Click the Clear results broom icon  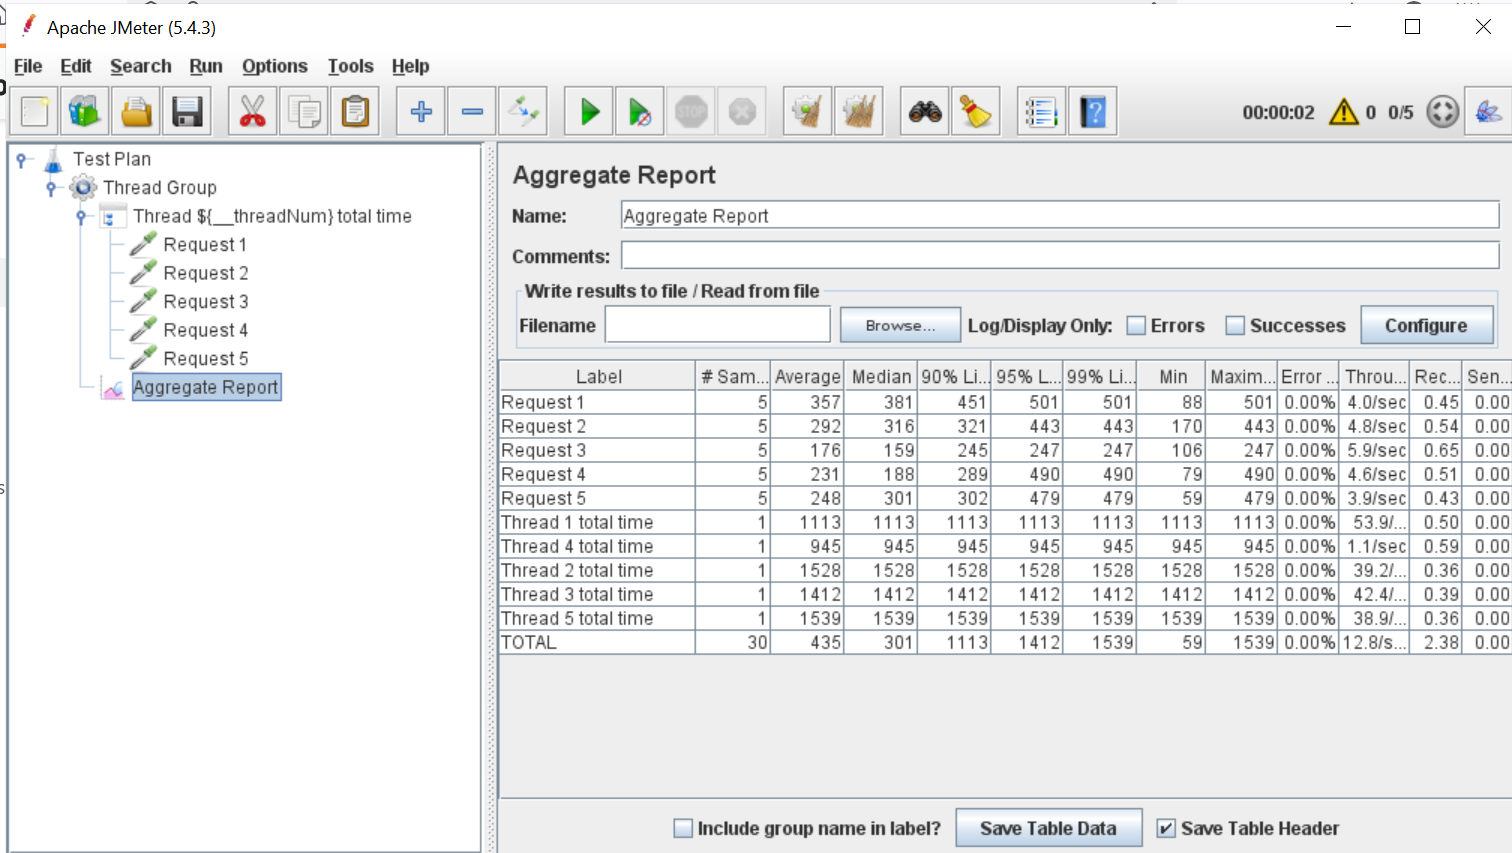point(808,111)
